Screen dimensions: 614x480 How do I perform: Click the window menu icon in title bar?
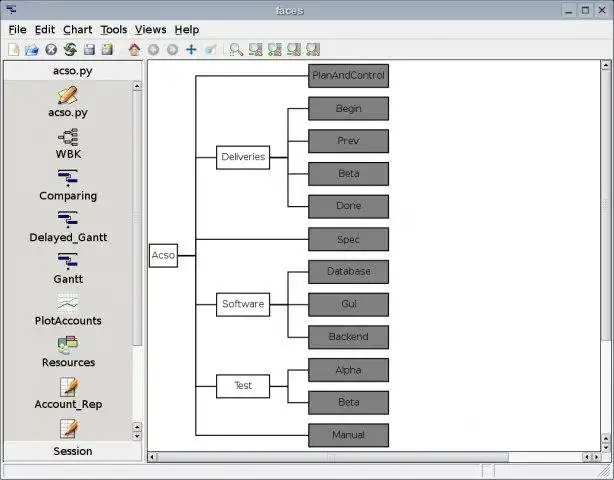point(11,9)
